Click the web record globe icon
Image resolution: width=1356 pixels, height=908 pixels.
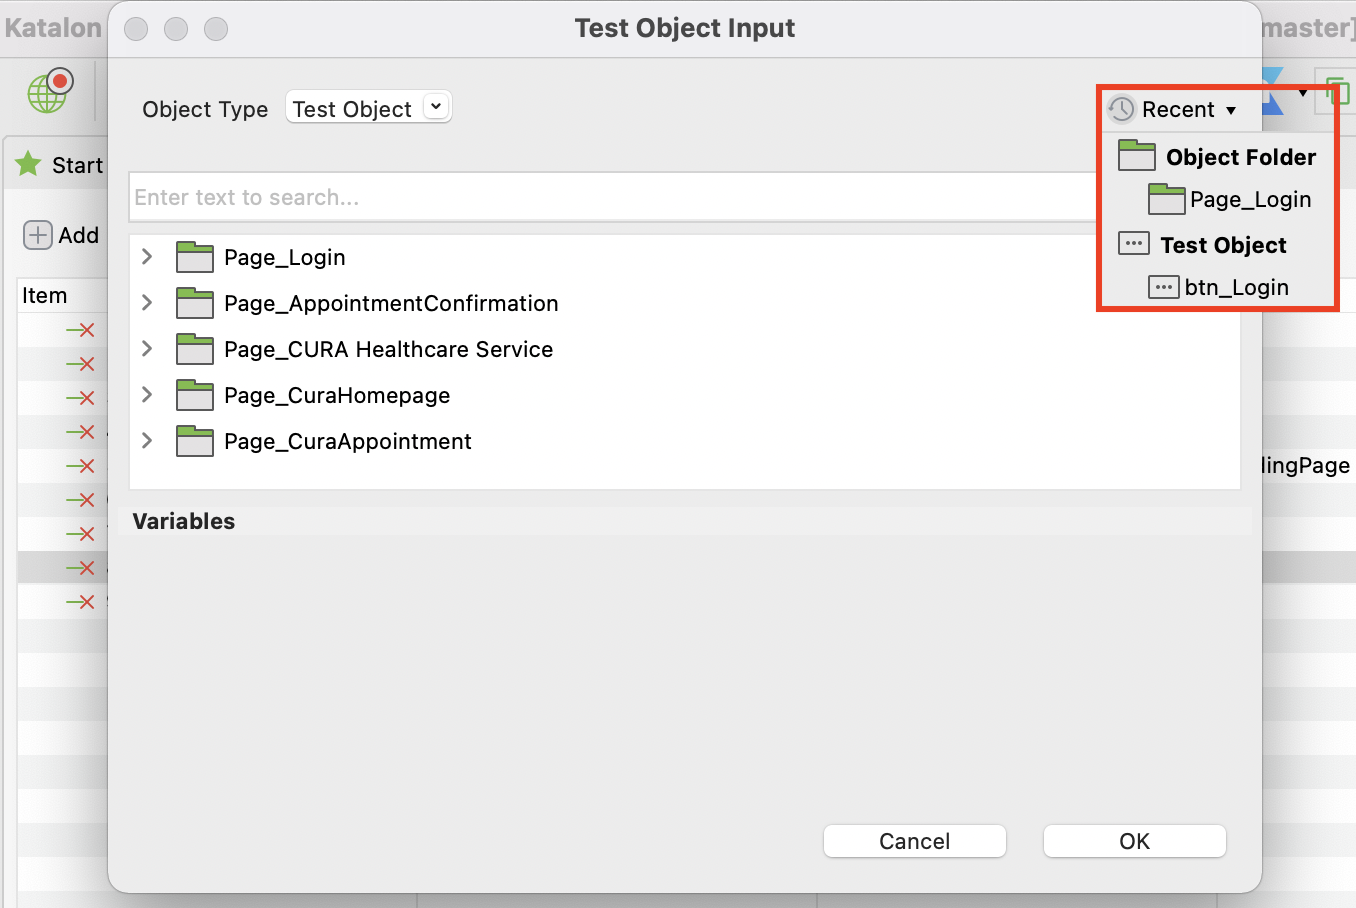(49, 92)
